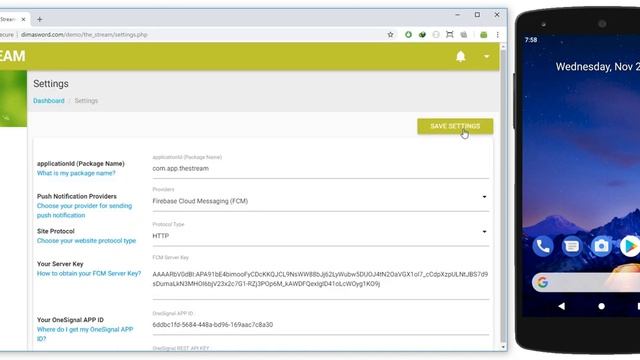Open 'How to obtain your FCM Server Key?' link
640x360 pixels.
[89, 273]
